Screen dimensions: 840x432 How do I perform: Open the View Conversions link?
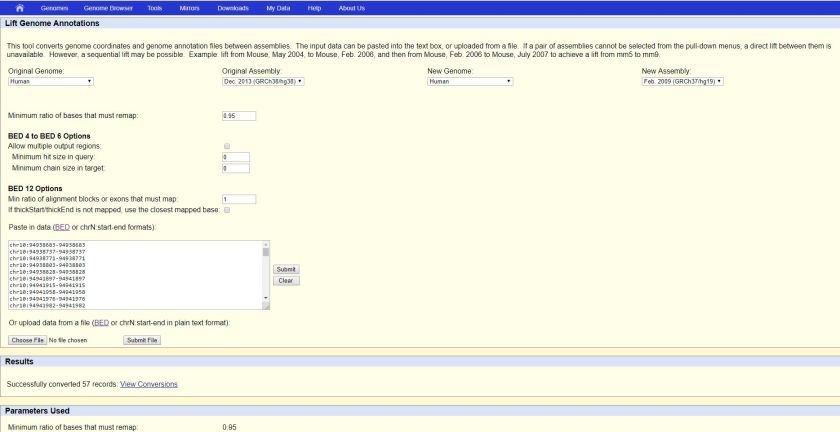pyautogui.click(x=148, y=383)
